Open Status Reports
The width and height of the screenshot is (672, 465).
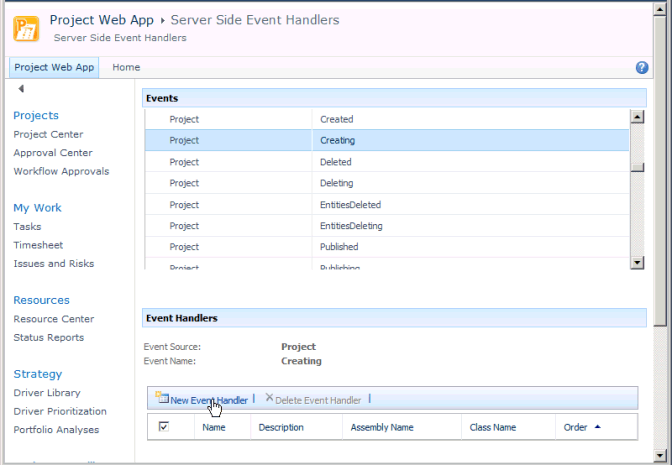(x=48, y=337)
